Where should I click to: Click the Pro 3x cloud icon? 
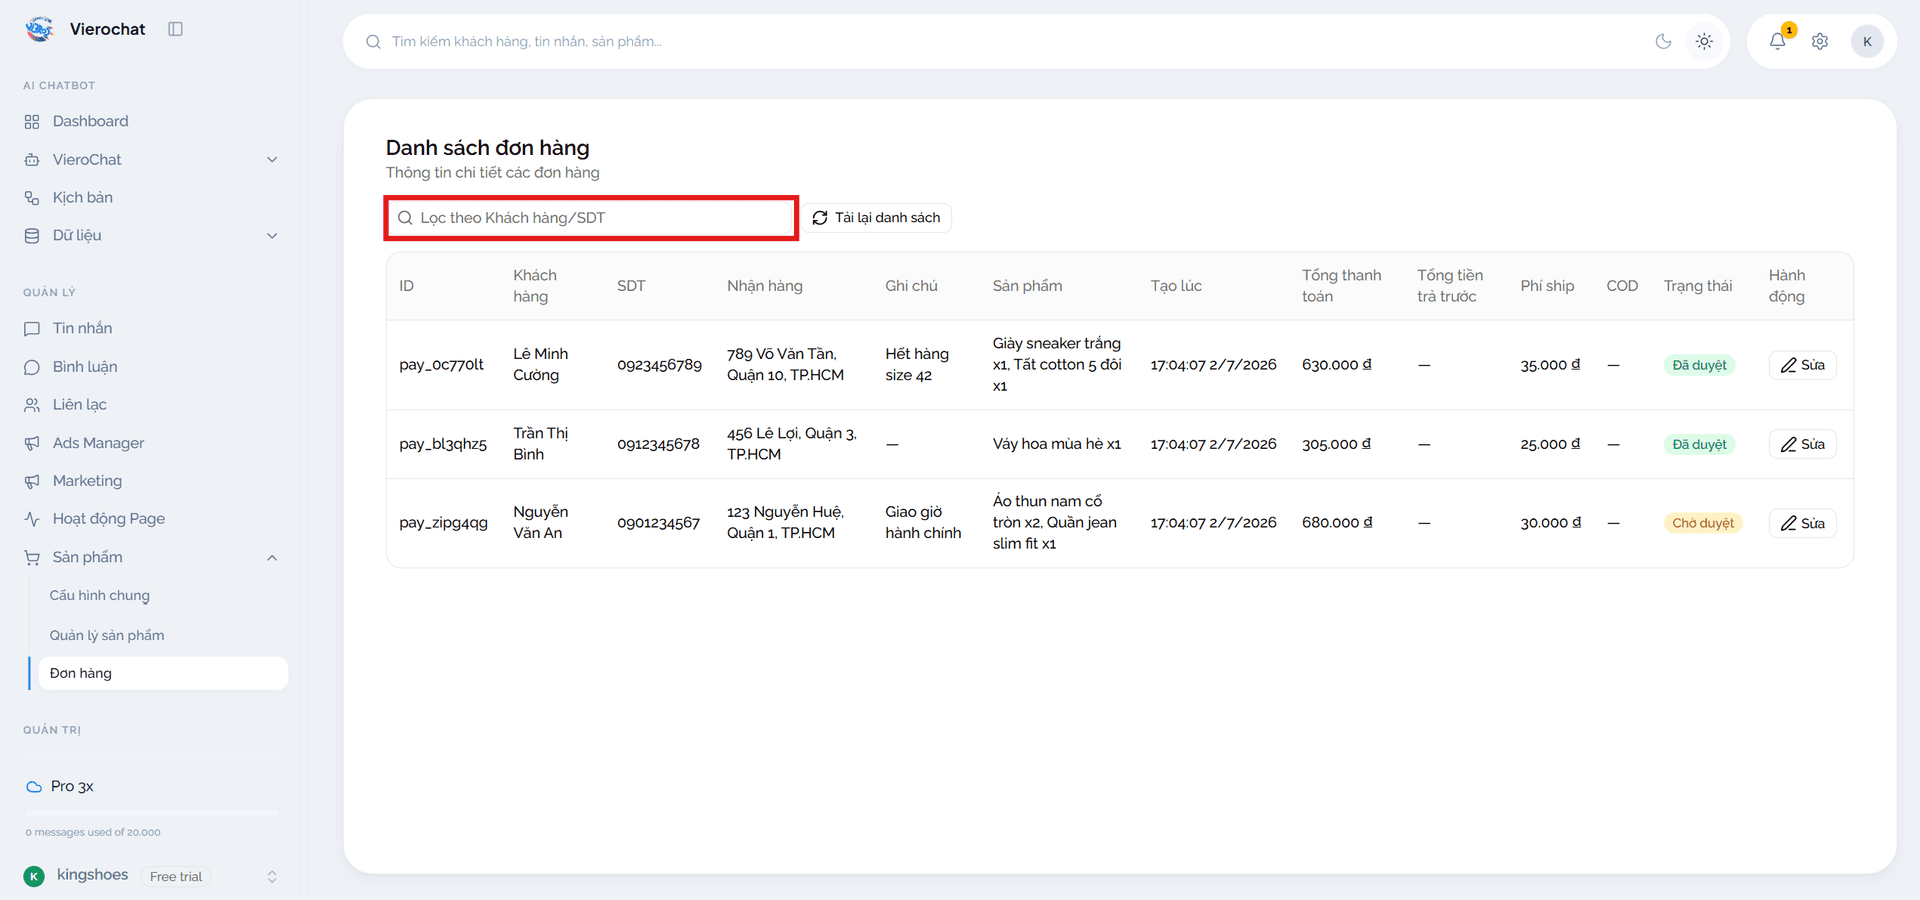(x=34, y=787)
